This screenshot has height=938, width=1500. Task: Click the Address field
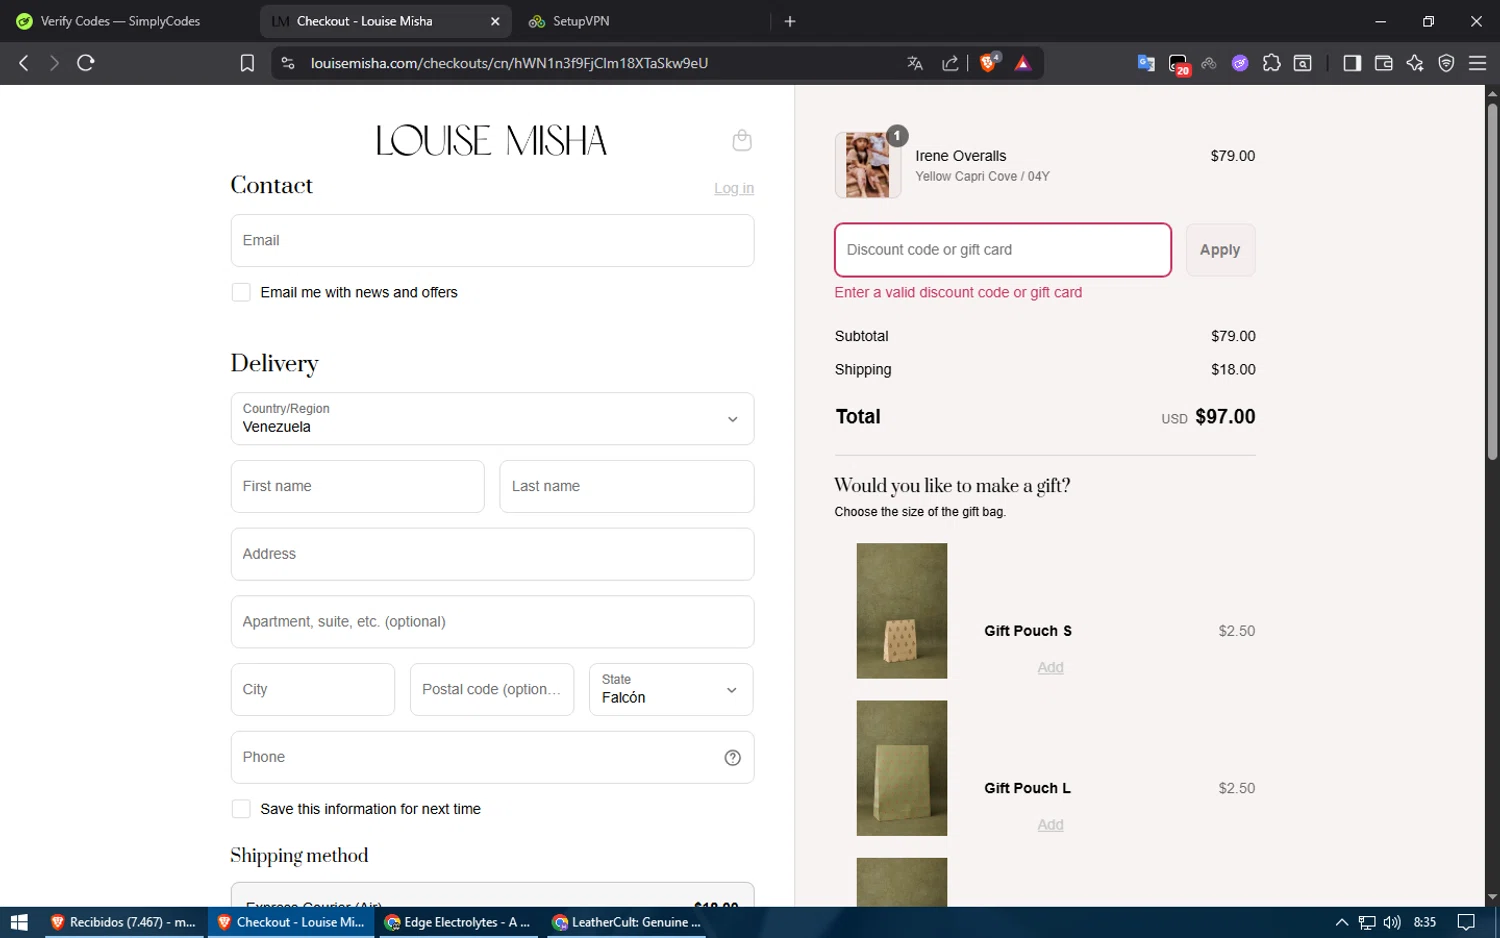tap(492, 554)
